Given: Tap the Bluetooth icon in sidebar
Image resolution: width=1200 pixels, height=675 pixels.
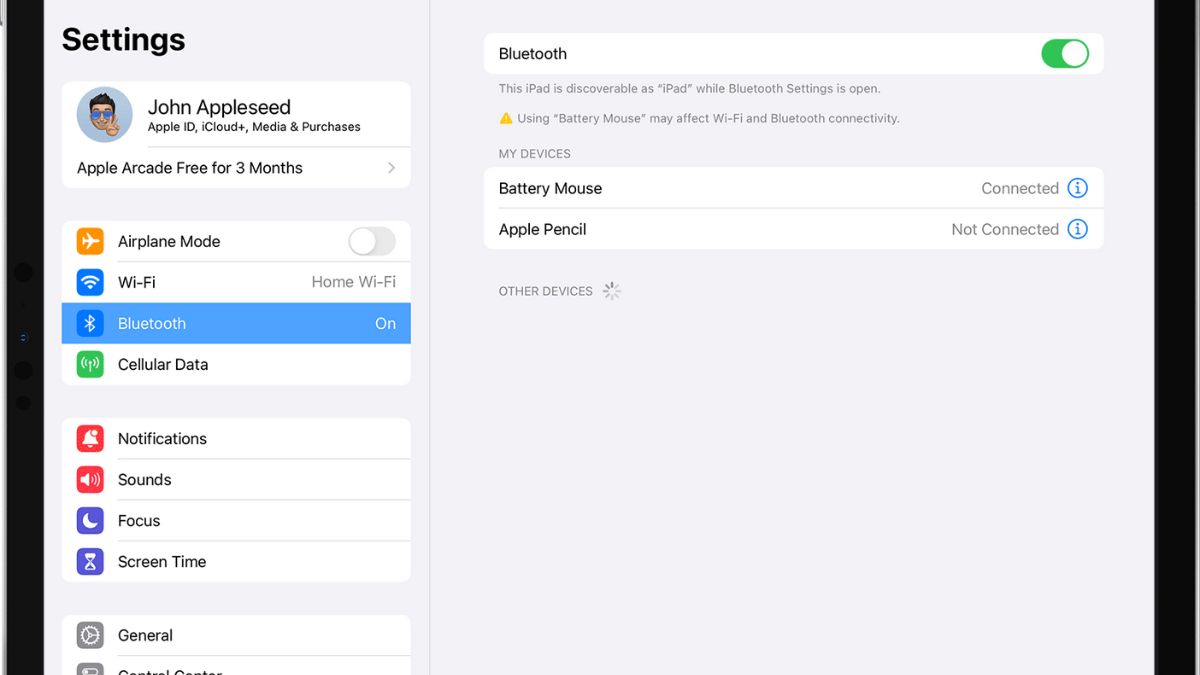Looking at the screenshot, I should click(90, 323).
